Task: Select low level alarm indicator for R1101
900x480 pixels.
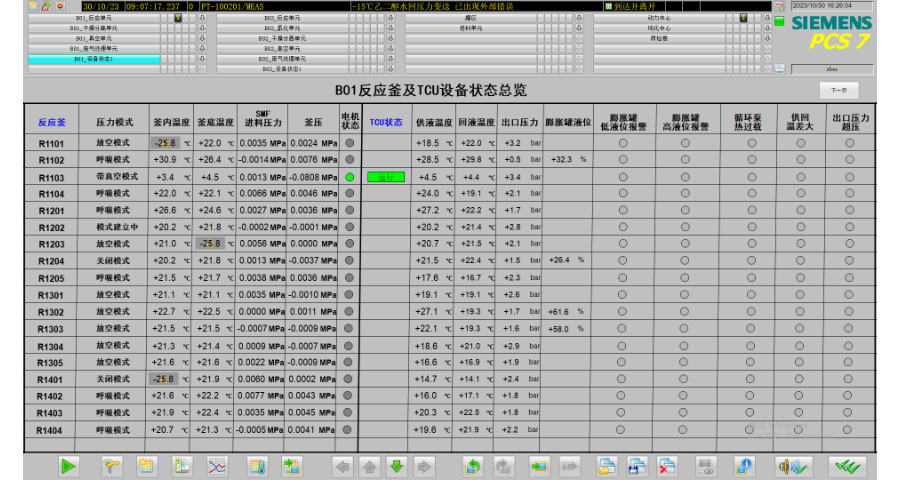Action: 622,143
